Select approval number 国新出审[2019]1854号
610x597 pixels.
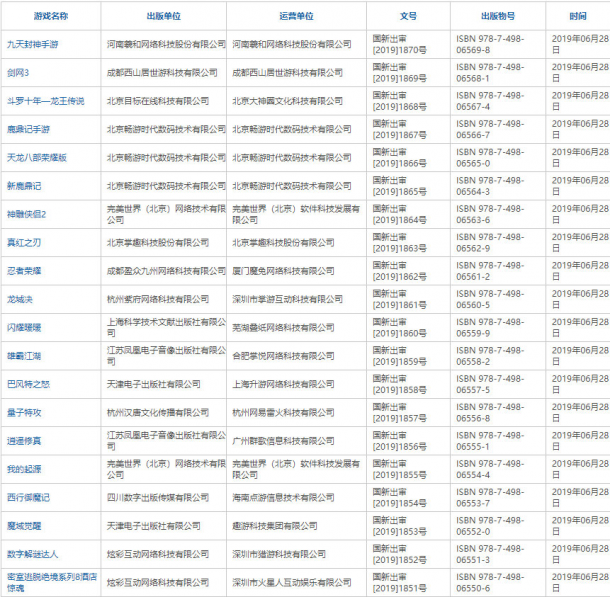tap(400, 497)
